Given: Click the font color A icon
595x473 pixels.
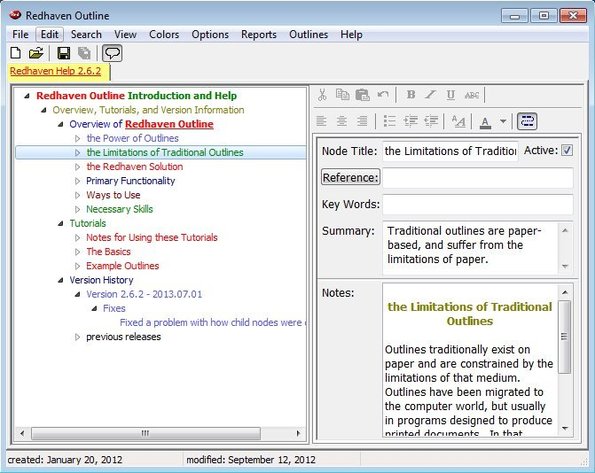Looking at the screenshot, I should (485, 122).
